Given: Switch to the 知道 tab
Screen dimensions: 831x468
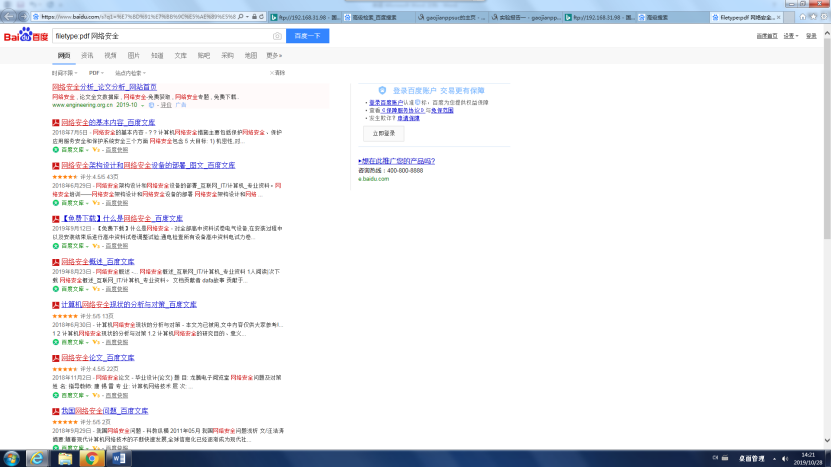Looking at the screenshot, I should 157,56.
